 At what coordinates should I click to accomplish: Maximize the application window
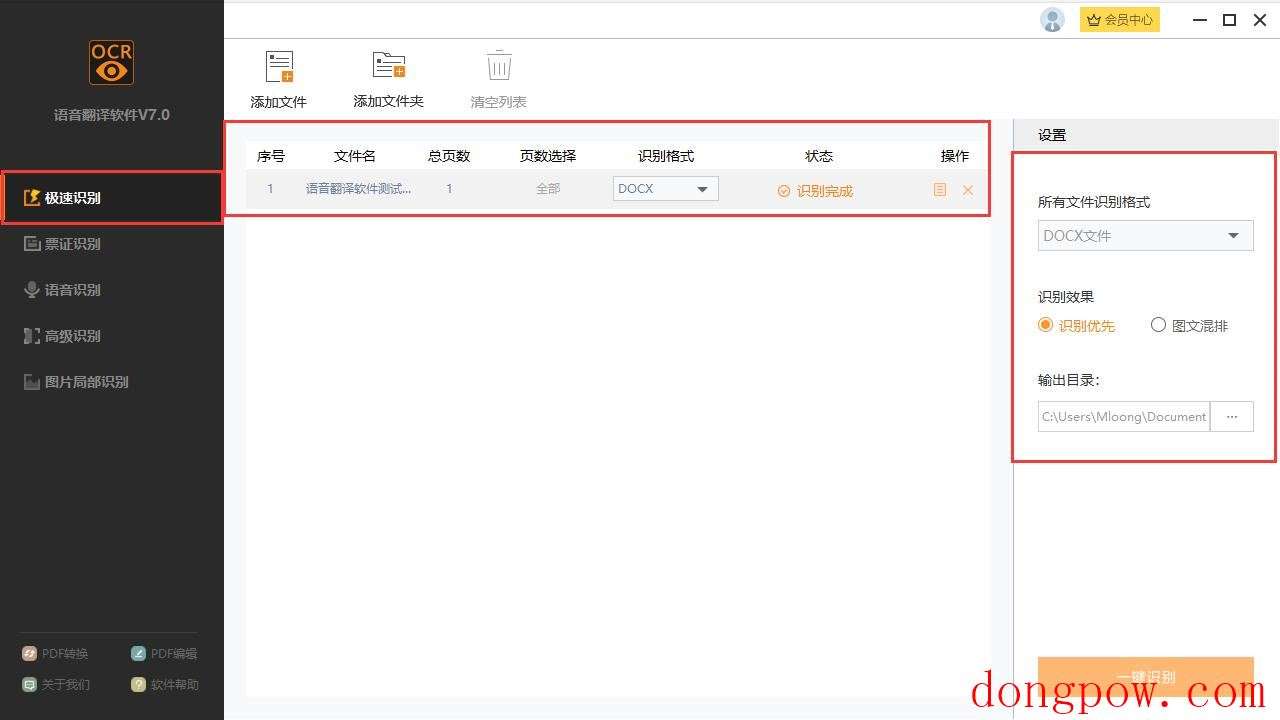coord(1230,19)
